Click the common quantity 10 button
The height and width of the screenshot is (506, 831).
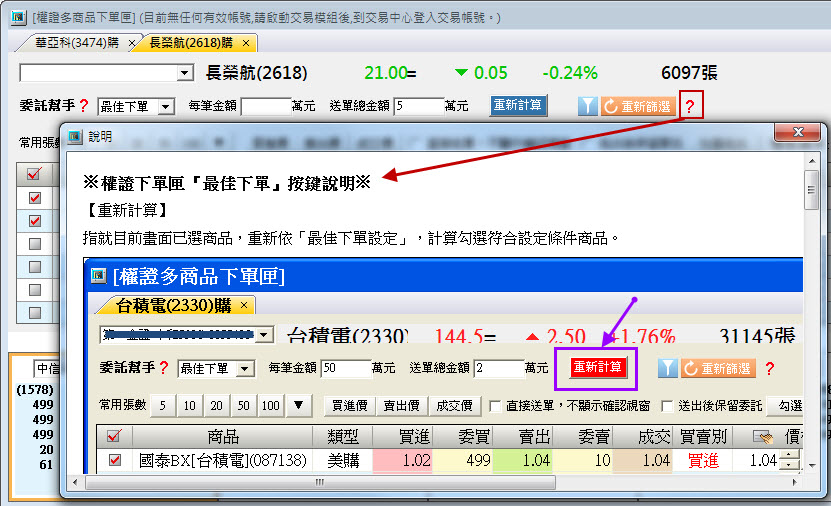click(190, 406)
